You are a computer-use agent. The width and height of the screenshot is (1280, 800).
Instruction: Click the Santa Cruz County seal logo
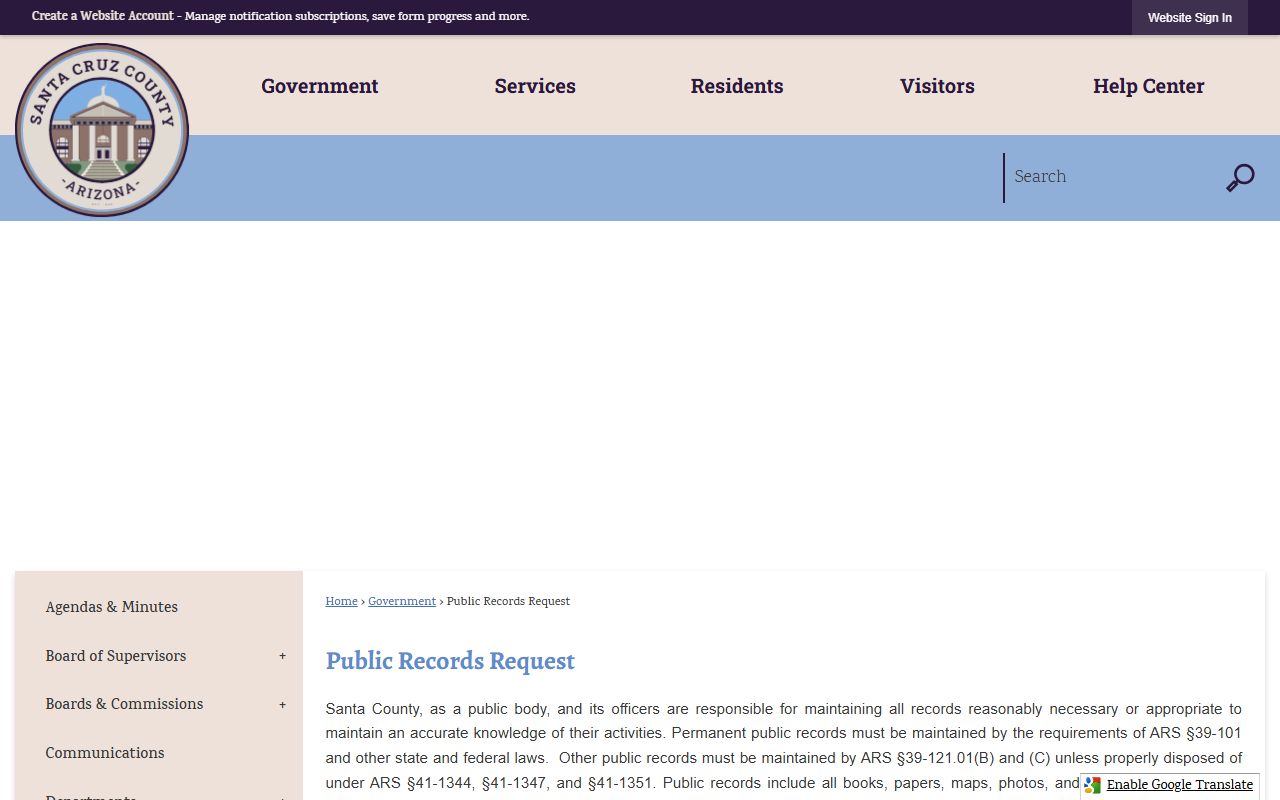(102, 130)
